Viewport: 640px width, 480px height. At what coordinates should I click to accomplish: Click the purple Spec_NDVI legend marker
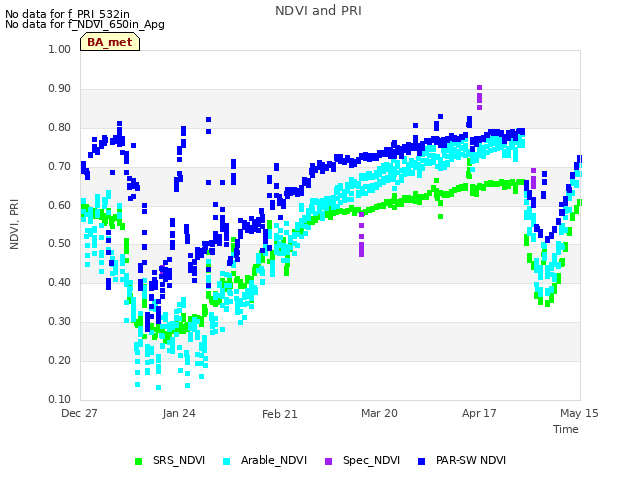click(329, 462)
